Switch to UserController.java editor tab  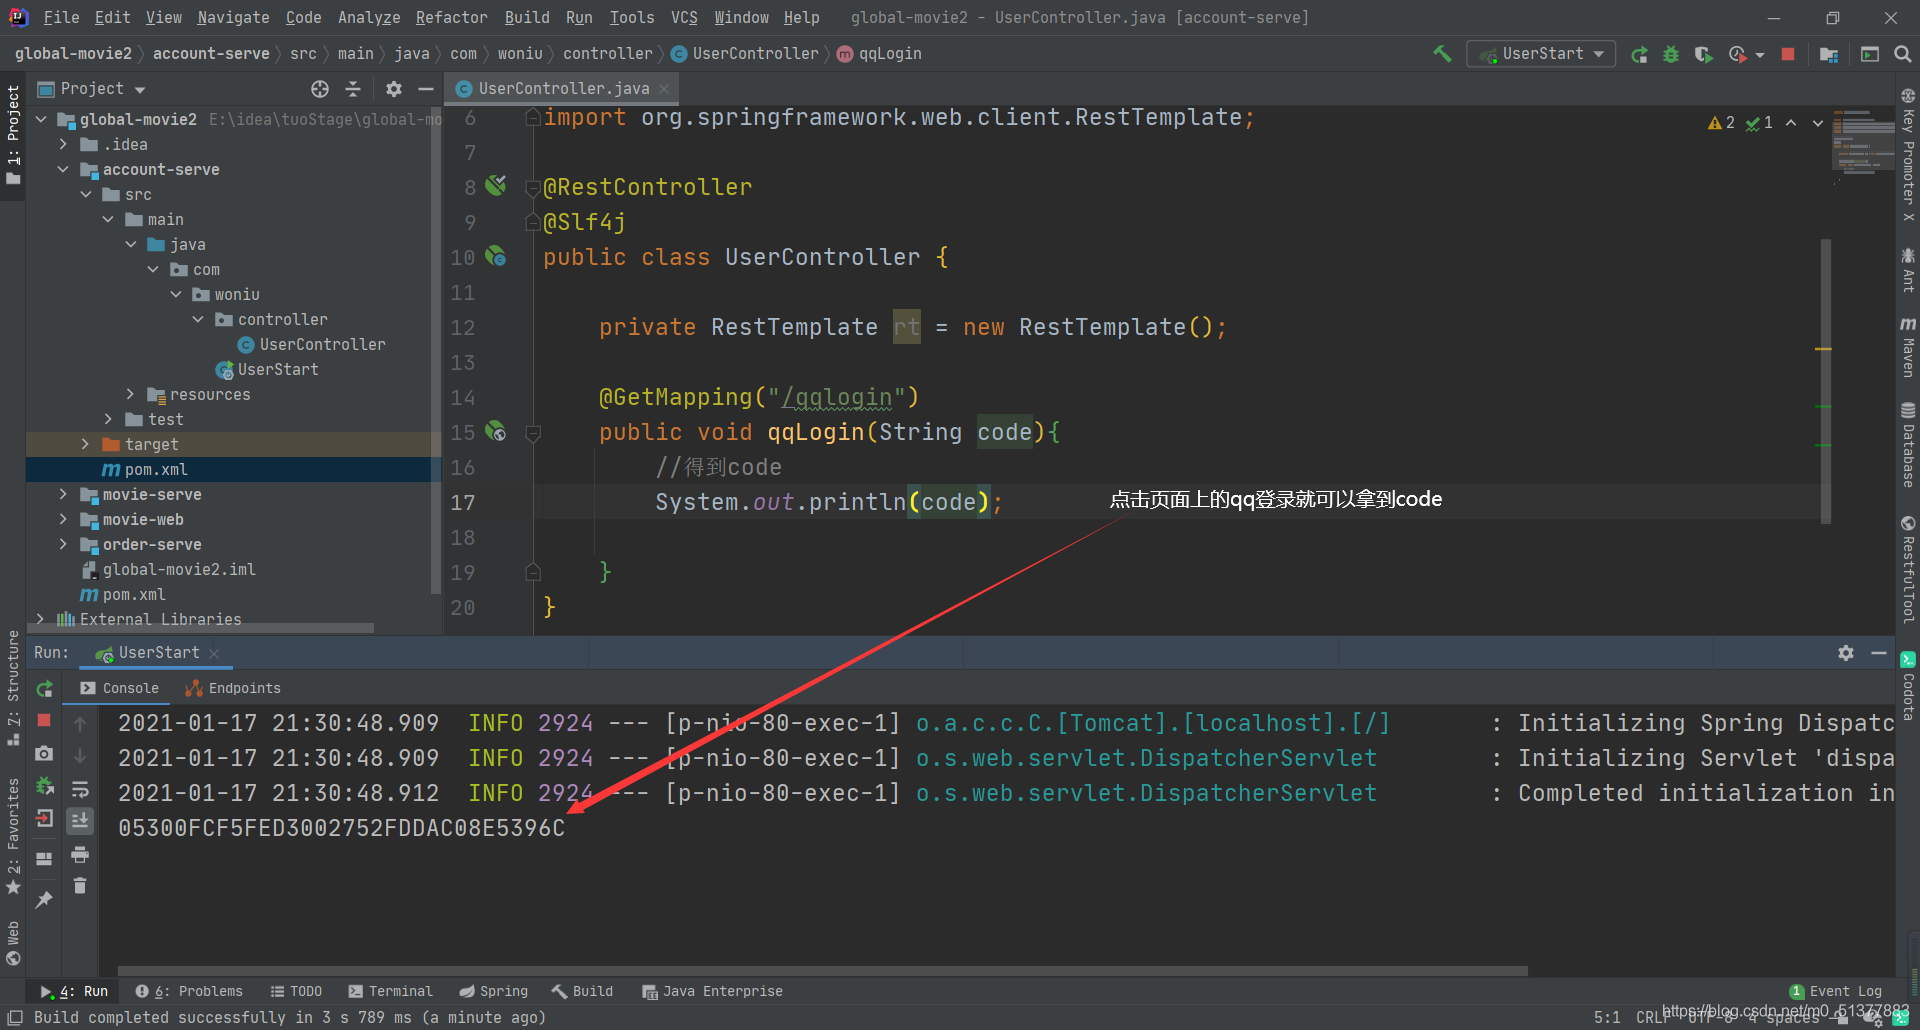[563, 89]
